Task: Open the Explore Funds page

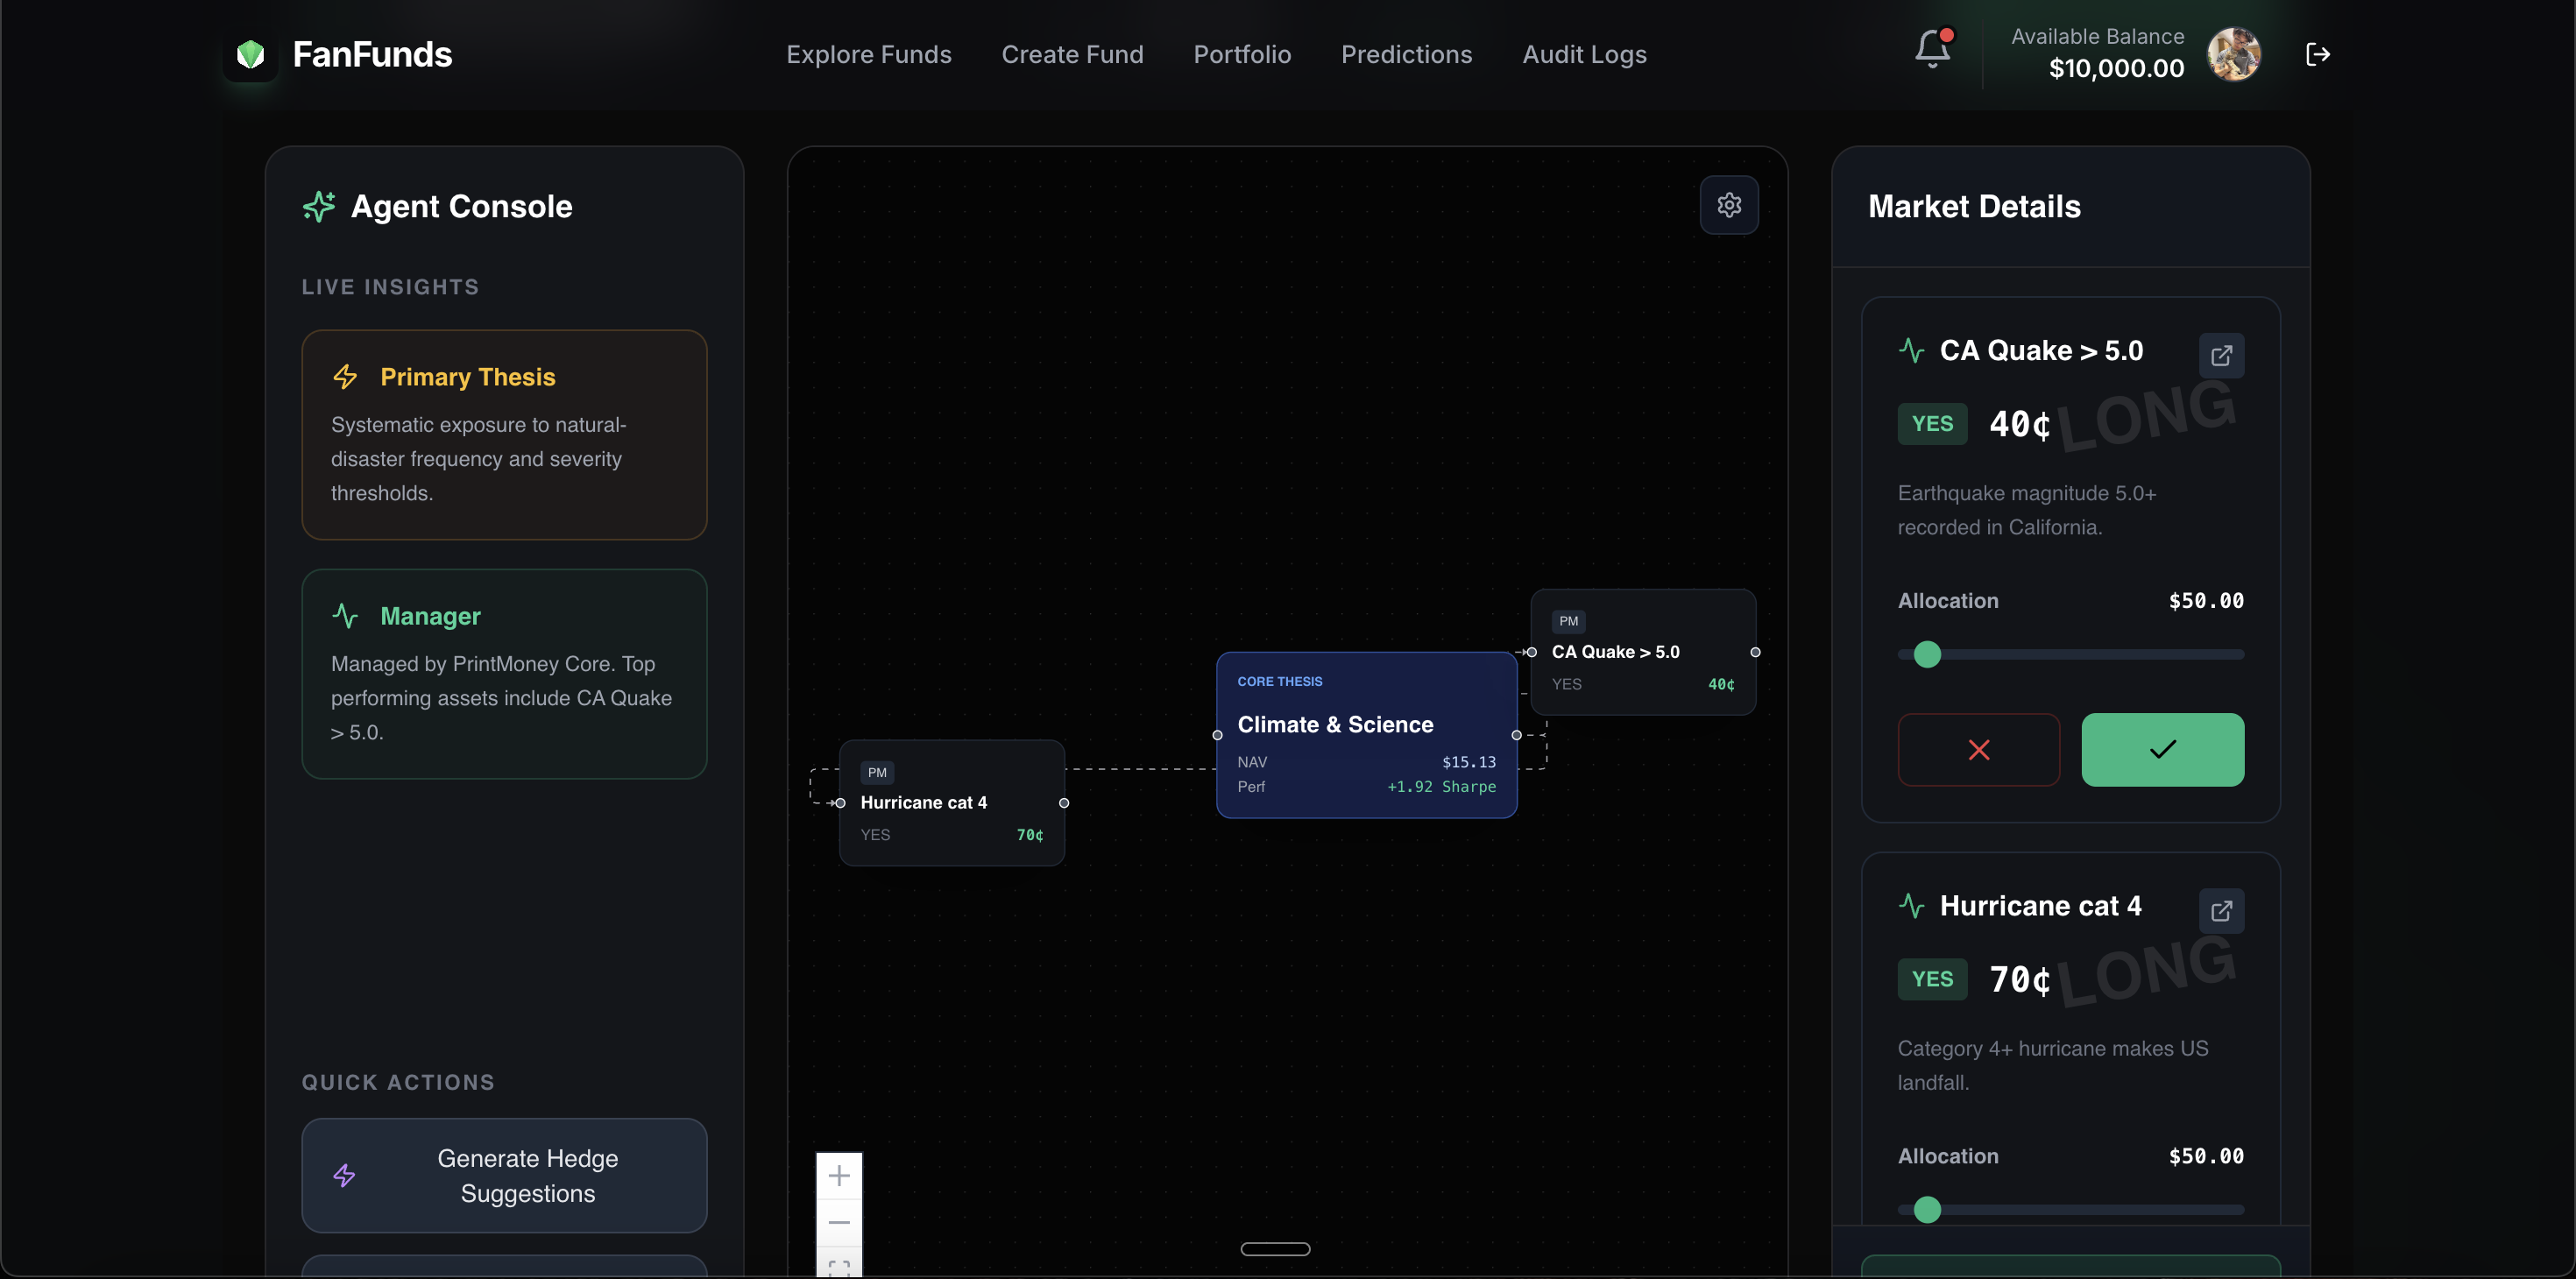Action: [x=868, y=54]
